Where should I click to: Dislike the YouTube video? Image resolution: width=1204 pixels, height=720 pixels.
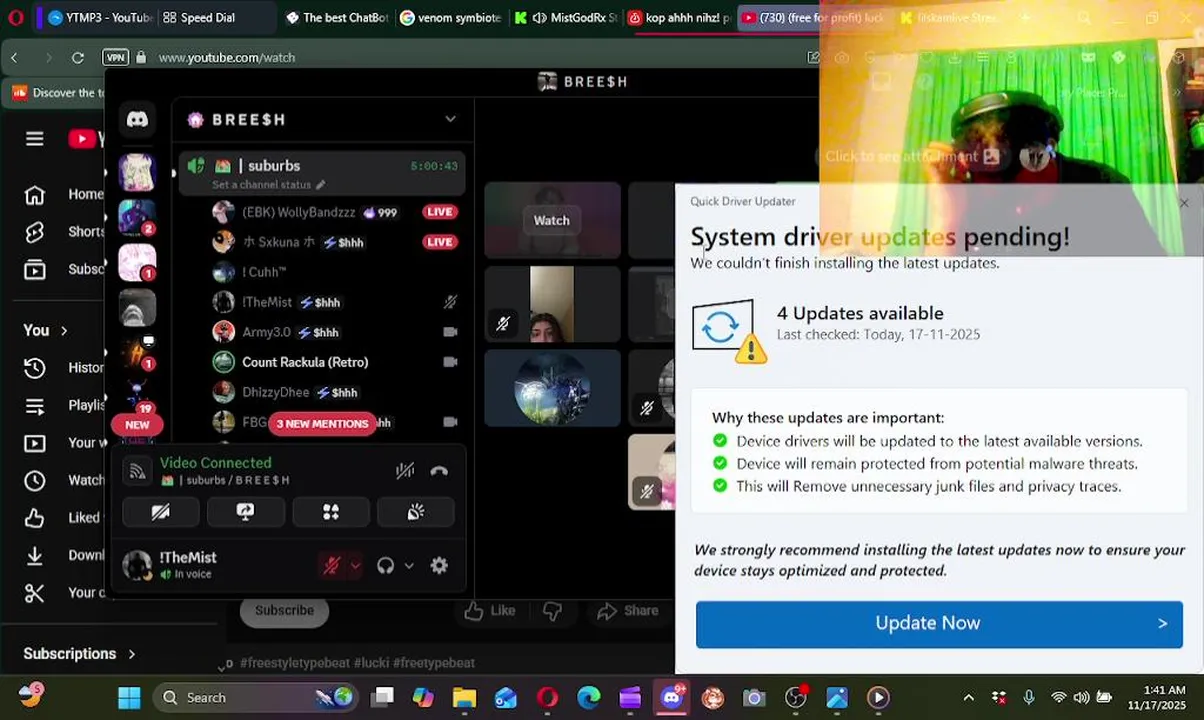(x=552, y=610)
